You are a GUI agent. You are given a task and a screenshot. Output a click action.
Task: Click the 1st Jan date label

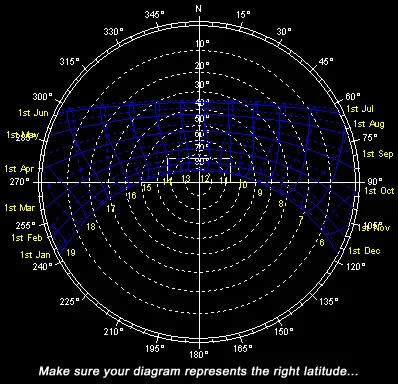(x=35, y=255)
